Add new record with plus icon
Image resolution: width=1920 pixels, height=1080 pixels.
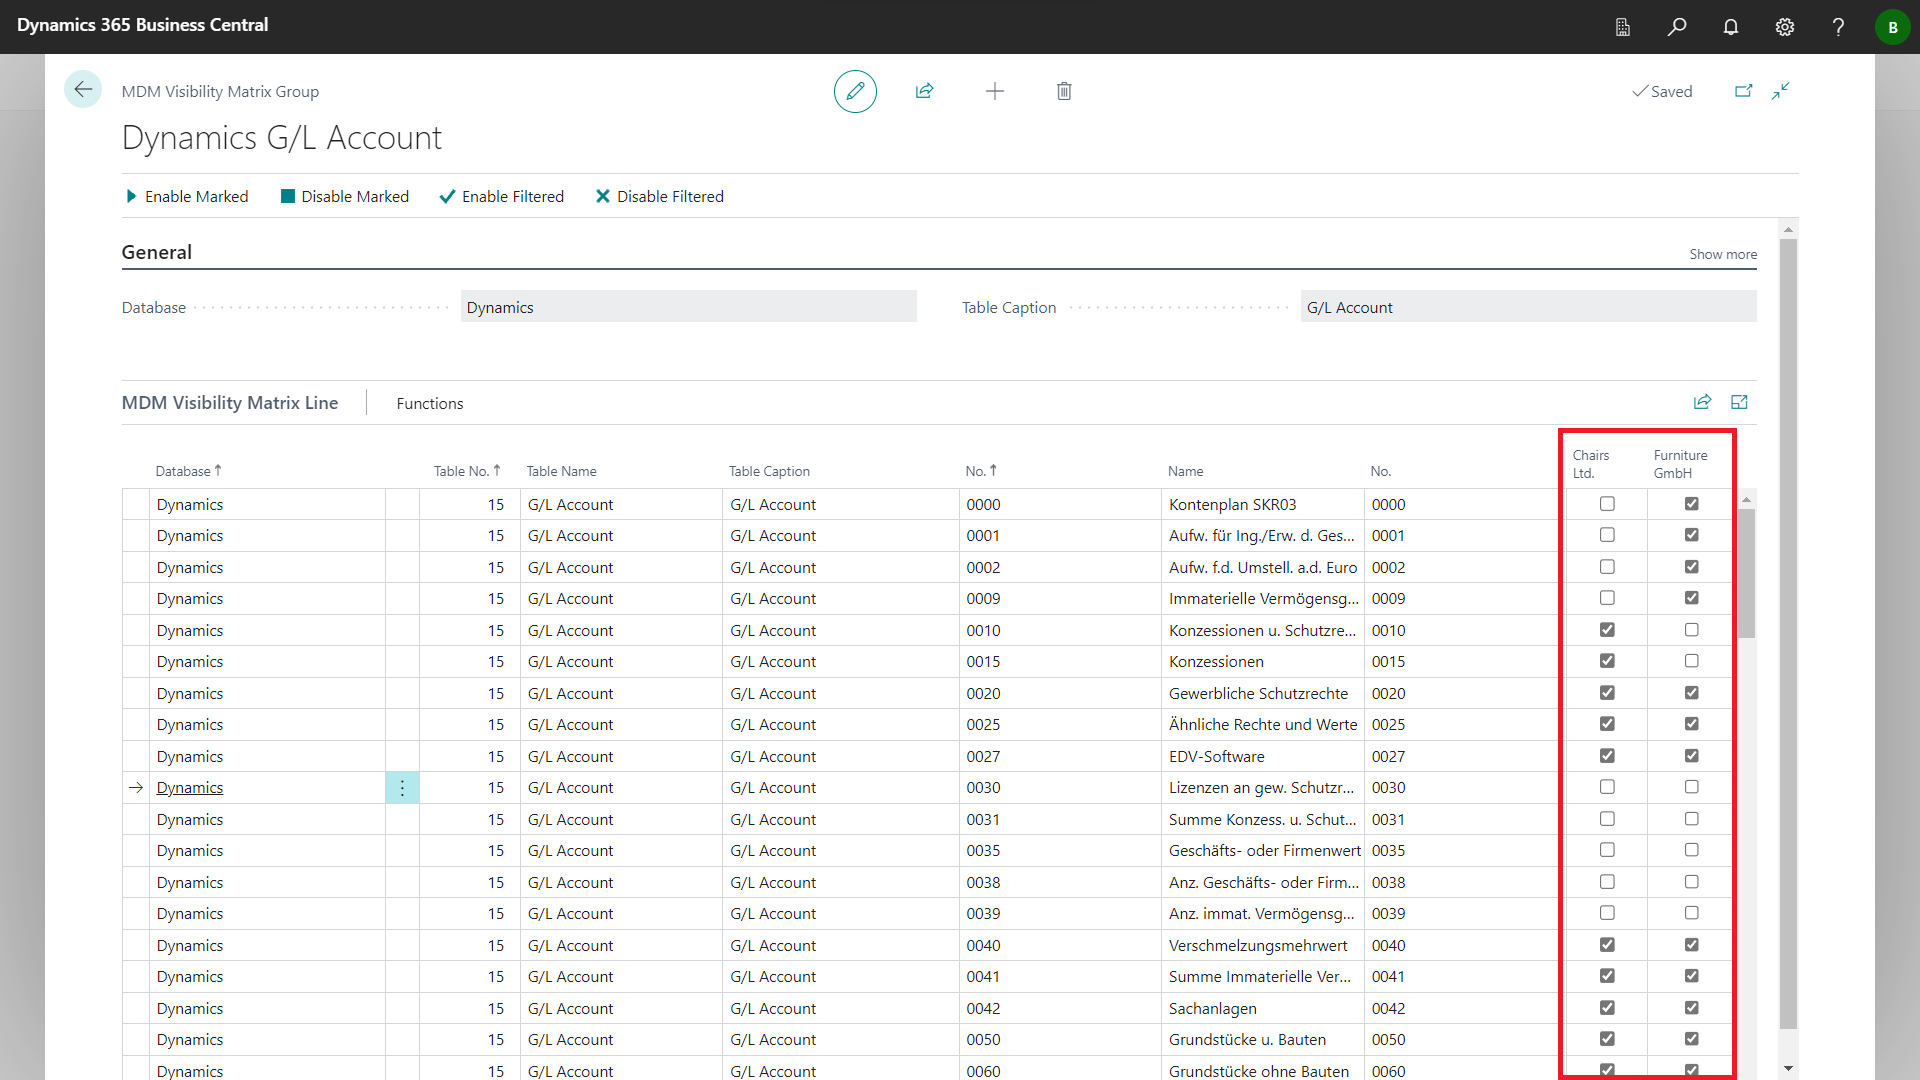(994, 91)
